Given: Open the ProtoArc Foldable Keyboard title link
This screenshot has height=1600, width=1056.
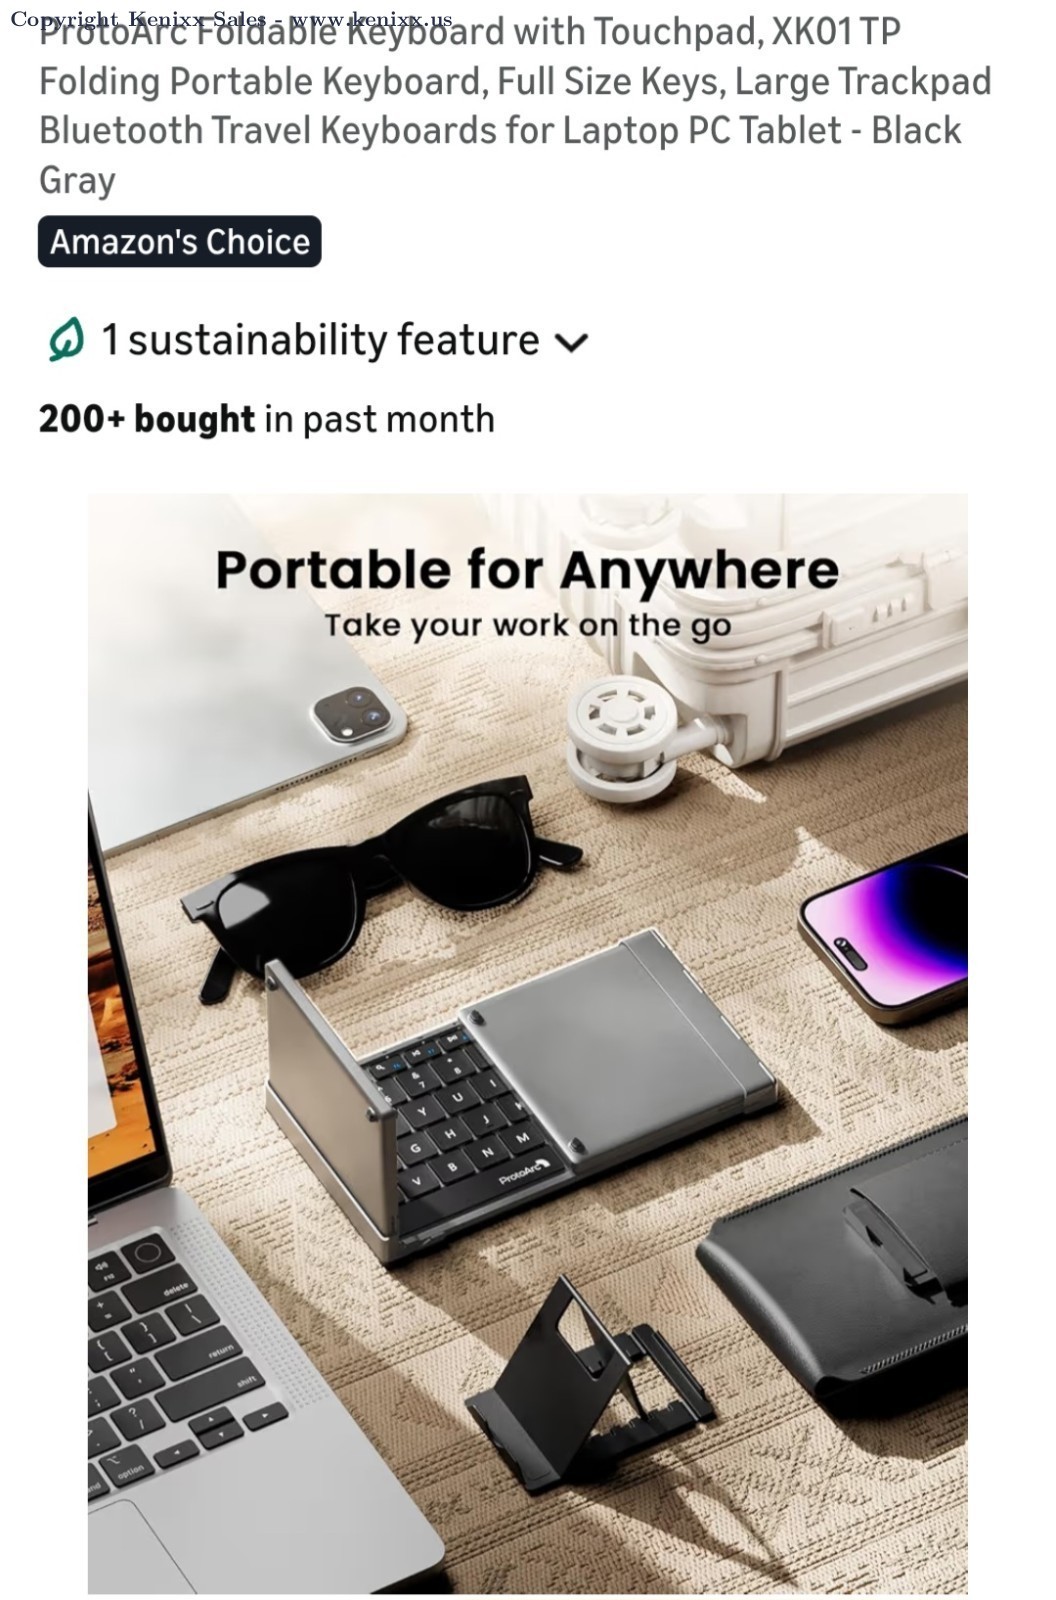Looking at the screenshot, I should coord(515,106).
